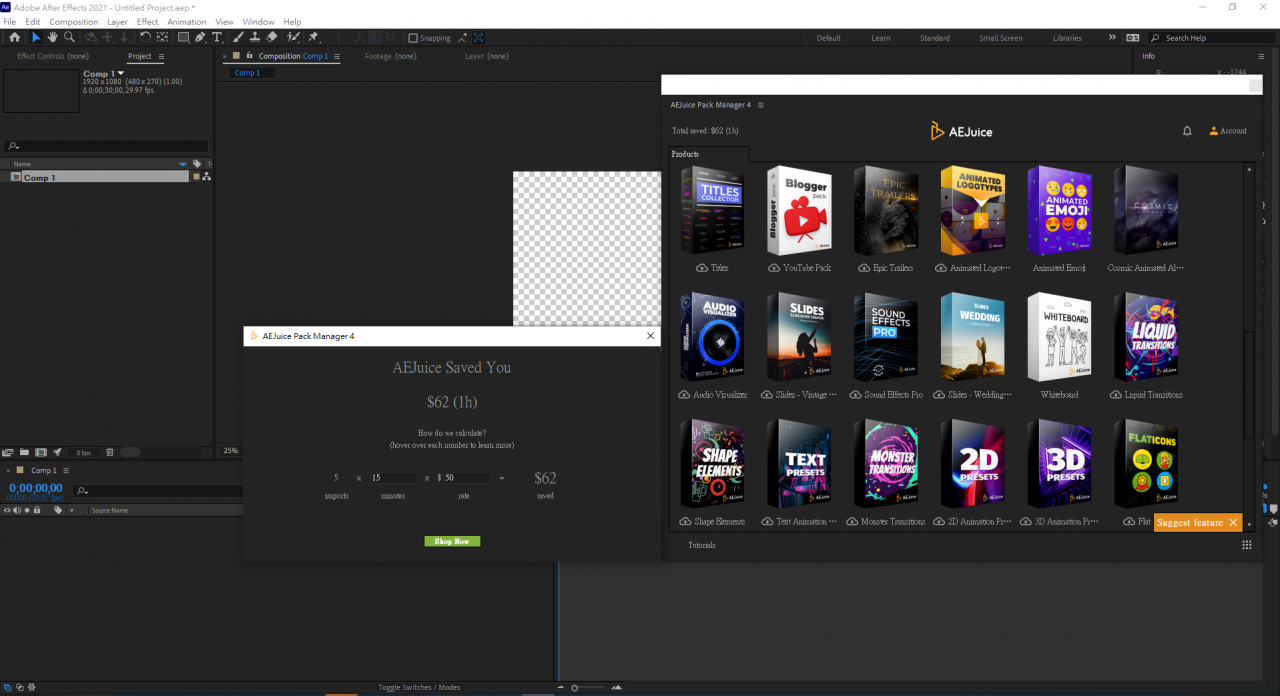
Task: Click Toggle Switches / Modes in timeline
Action: [x=419, y=687]
